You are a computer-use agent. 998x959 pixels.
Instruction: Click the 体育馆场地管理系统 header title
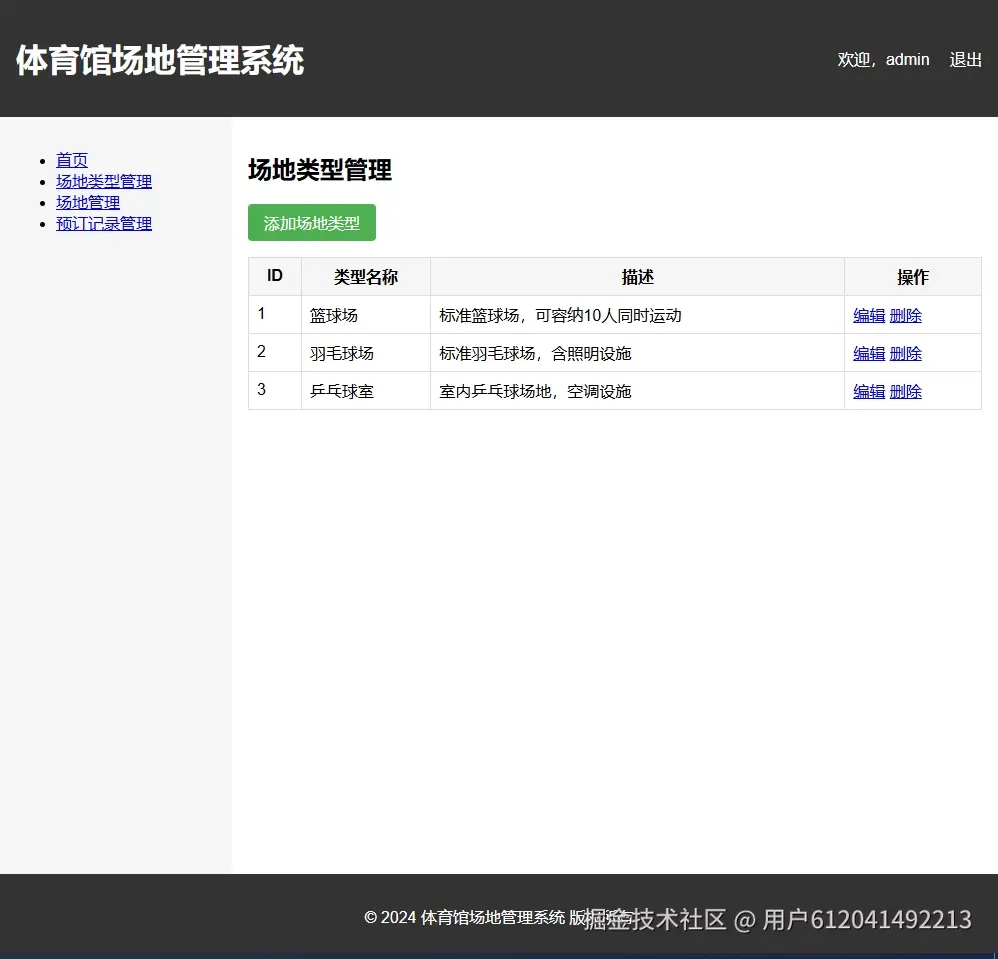160,60
